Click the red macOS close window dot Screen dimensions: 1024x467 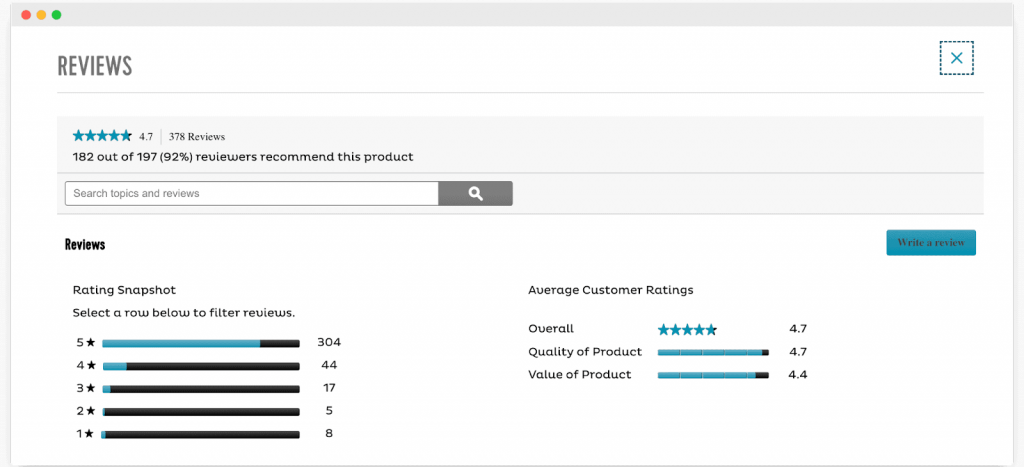pos(26,14)
